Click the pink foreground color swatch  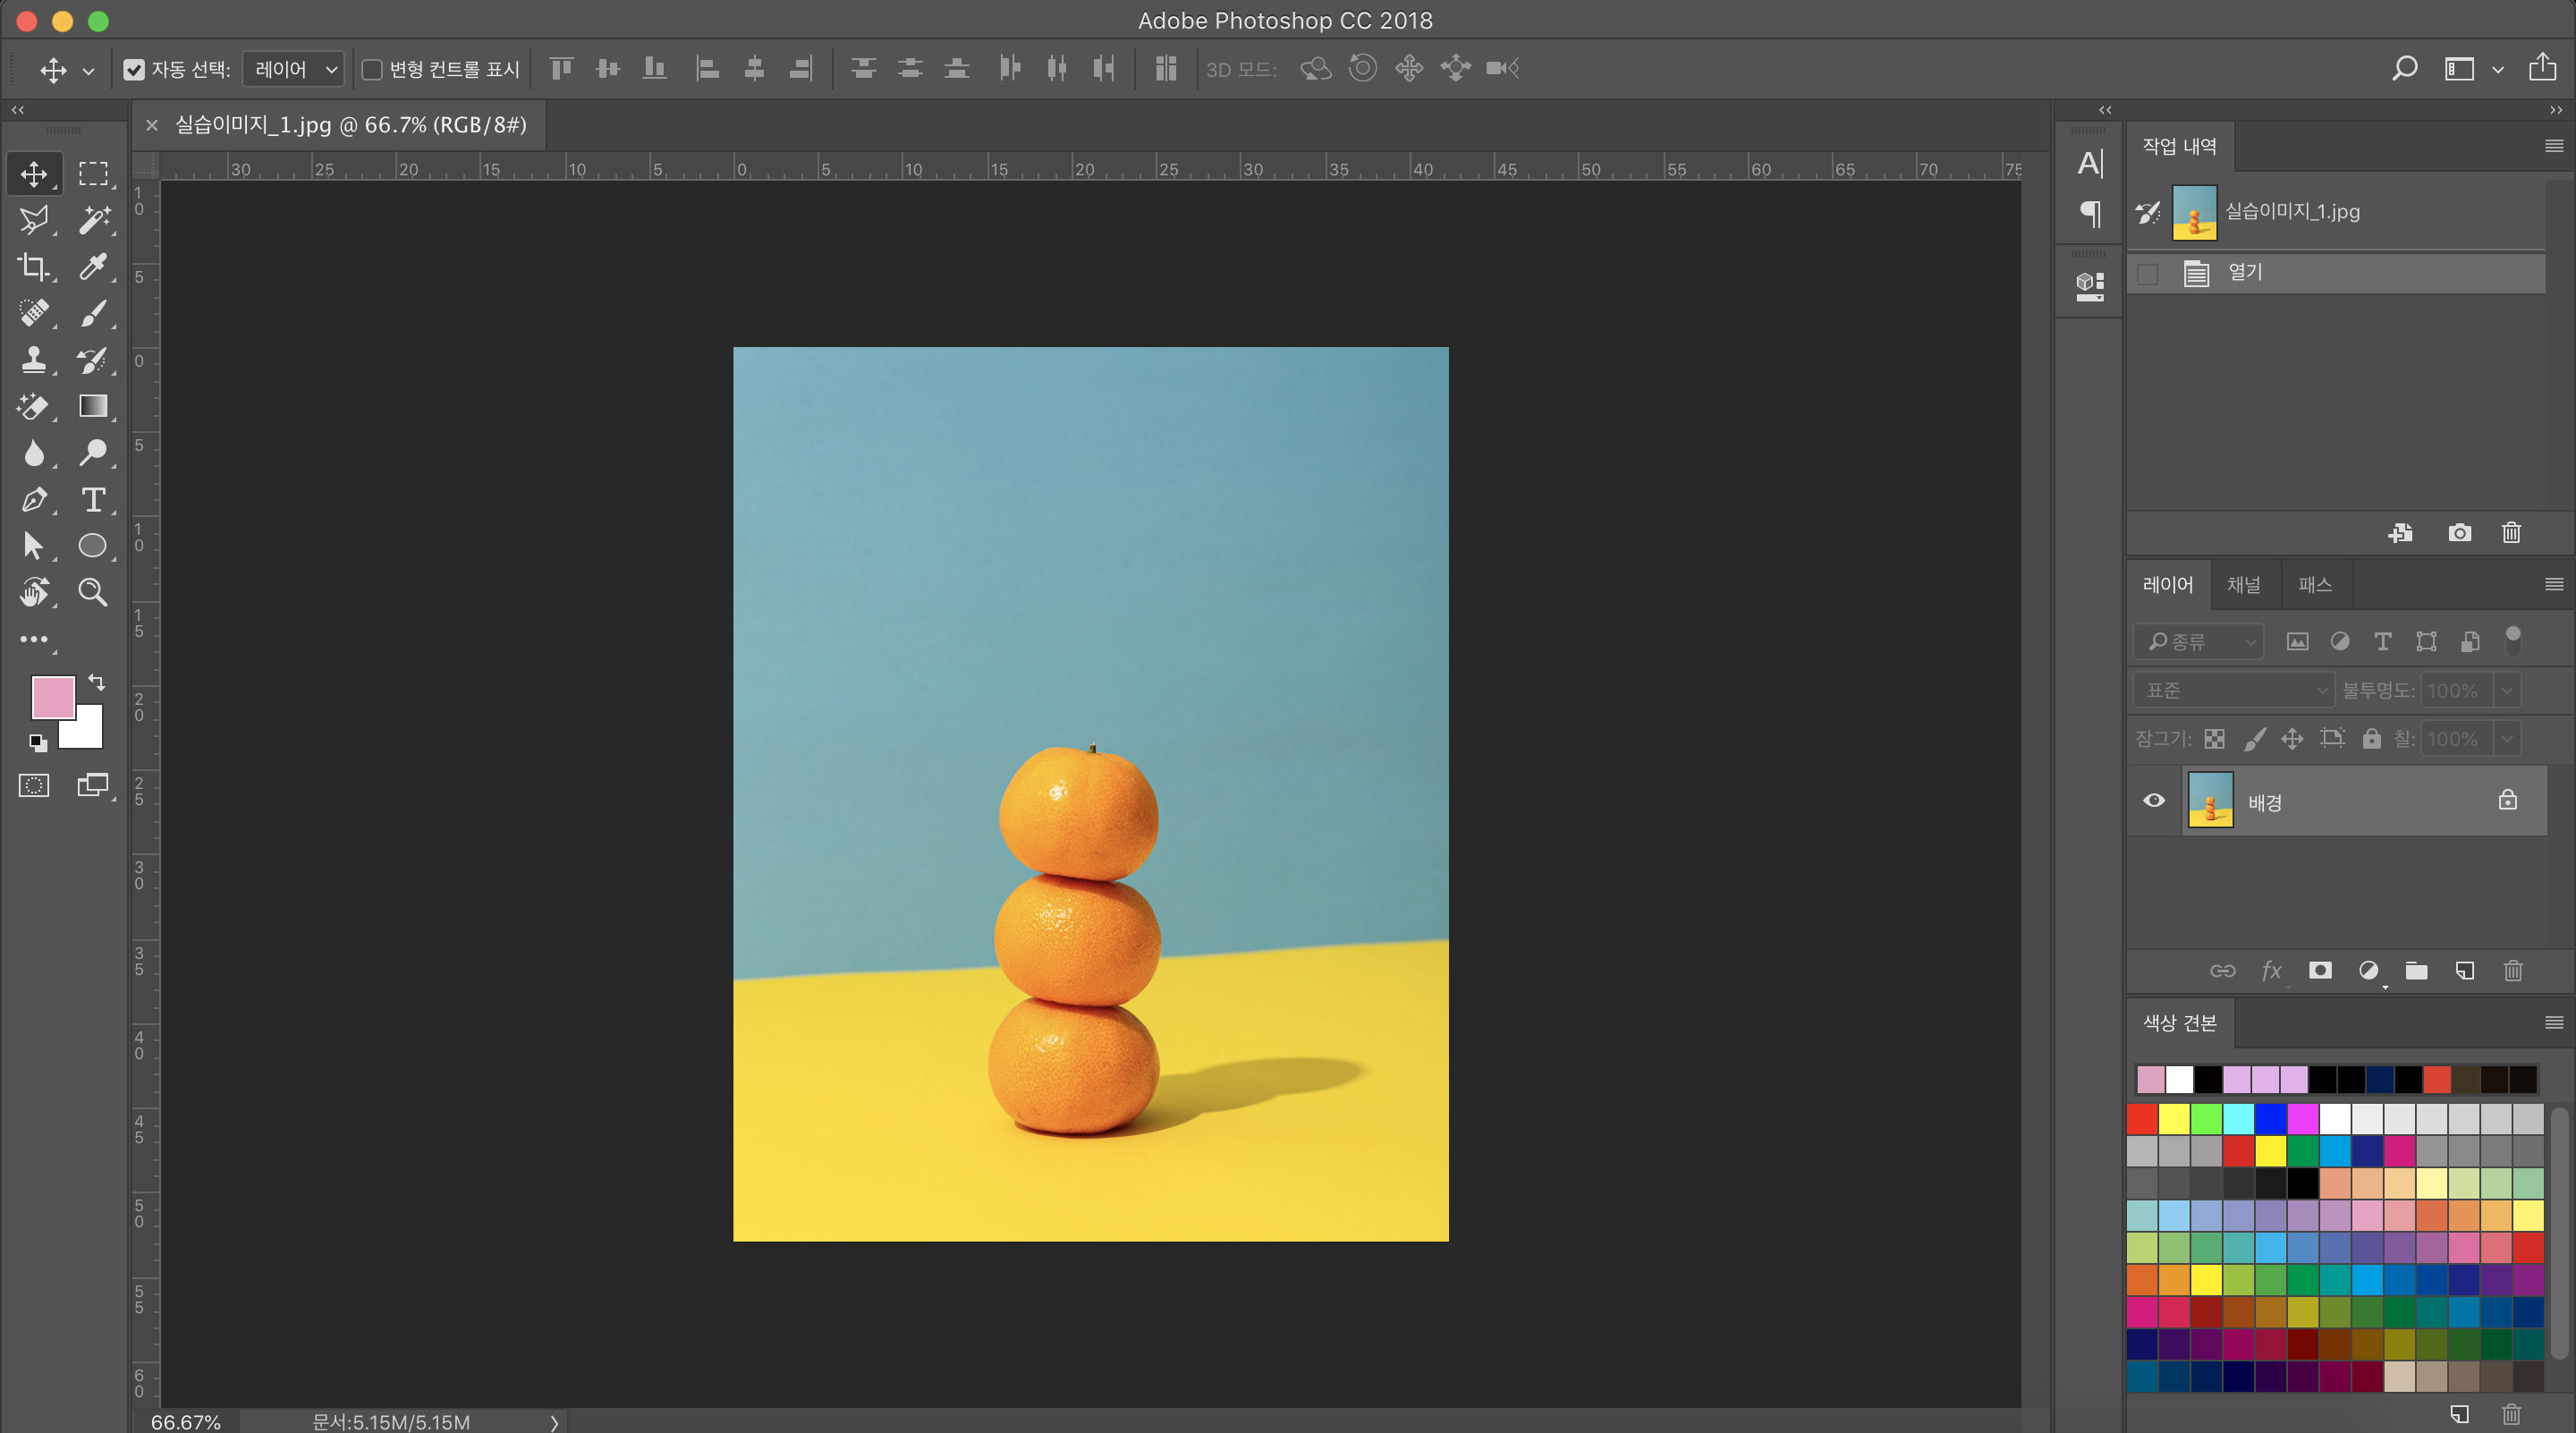pyautogui.click(x=52, y=696)
